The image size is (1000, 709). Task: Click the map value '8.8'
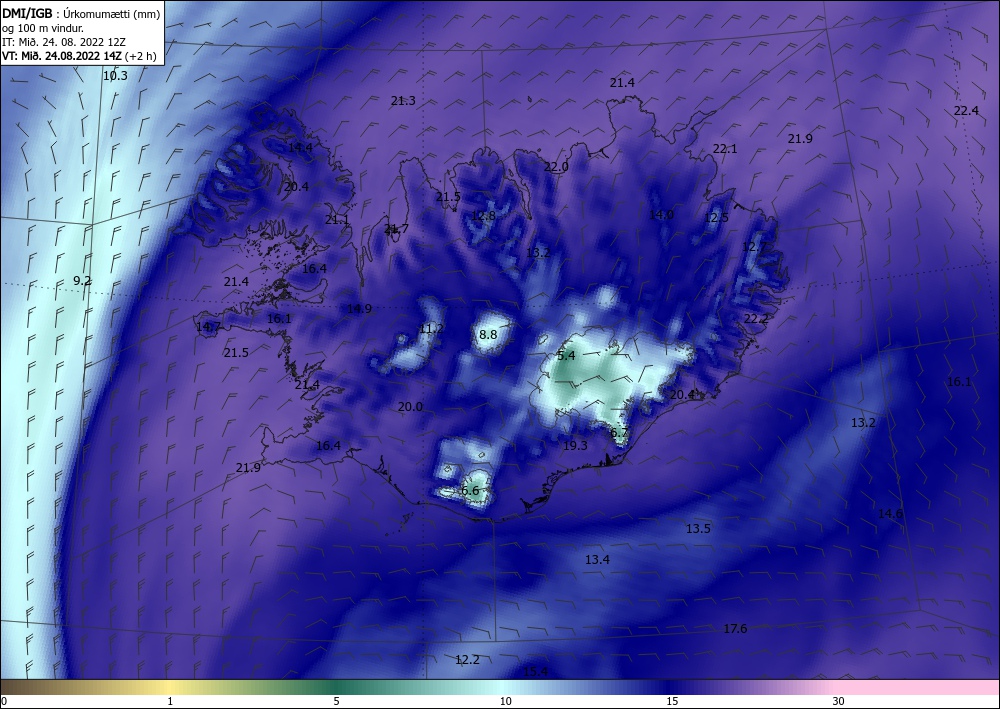pyautogui.click(x=488, y=335)
